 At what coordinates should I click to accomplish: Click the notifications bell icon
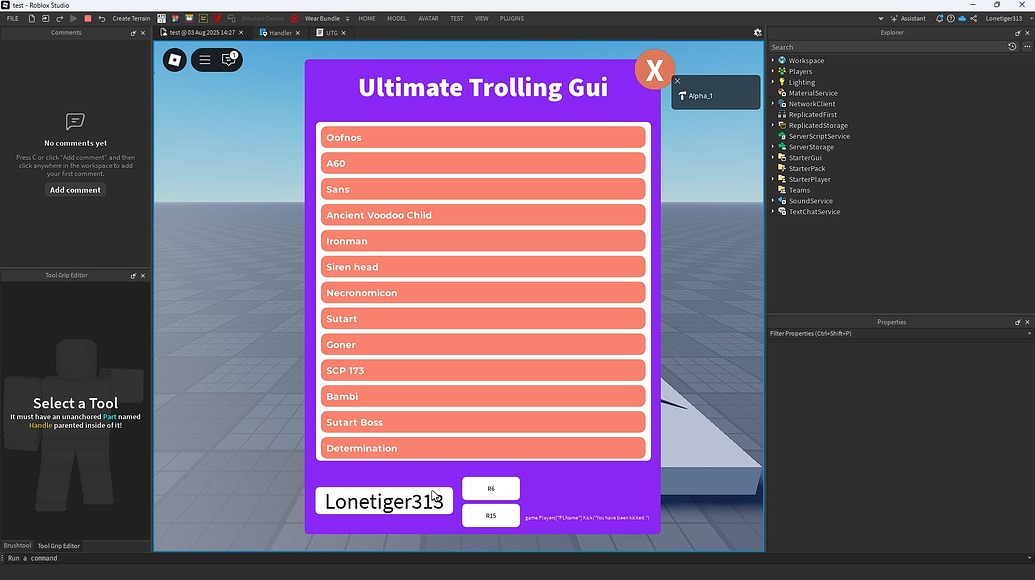(x=939, y=18)
